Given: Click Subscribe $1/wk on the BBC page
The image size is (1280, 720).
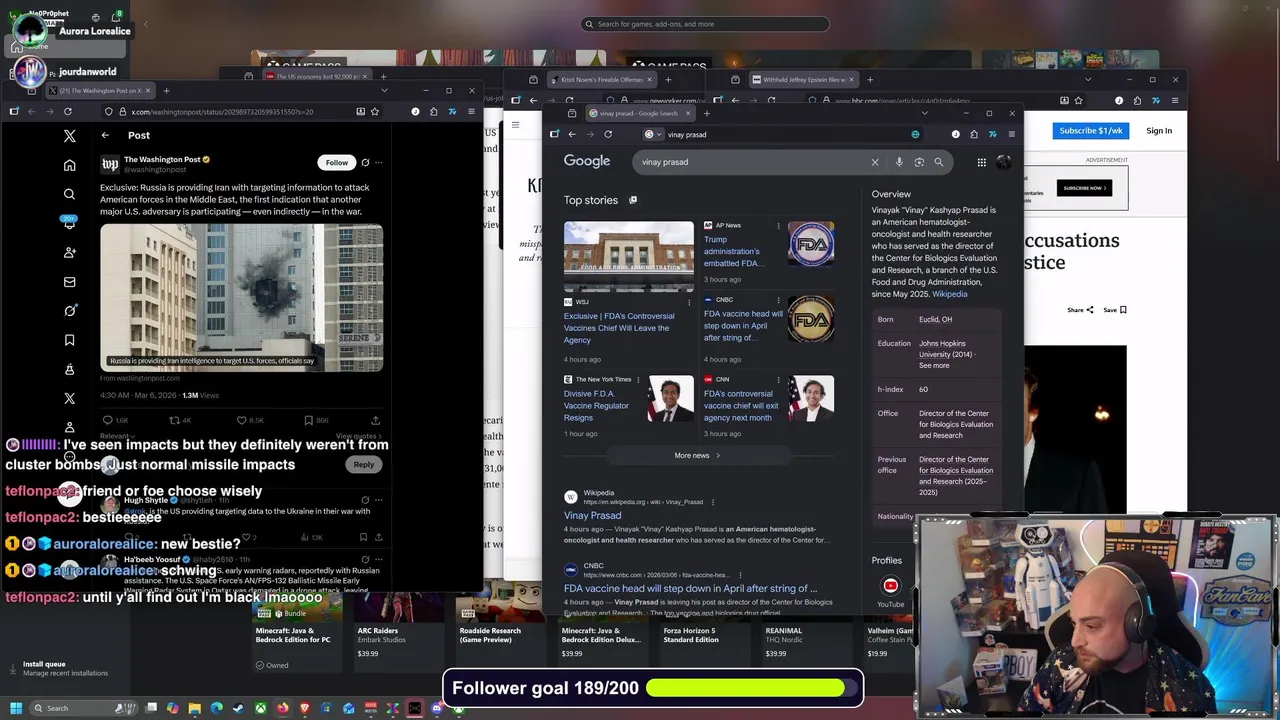Looking at the screenshot, I should (x=1090, y=131).
